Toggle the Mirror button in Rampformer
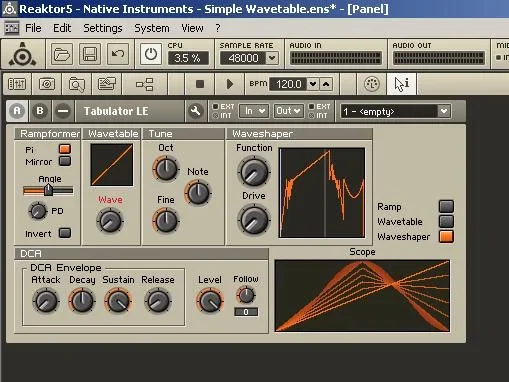This screenshot has height=382, width=509. tap(65, 161)
